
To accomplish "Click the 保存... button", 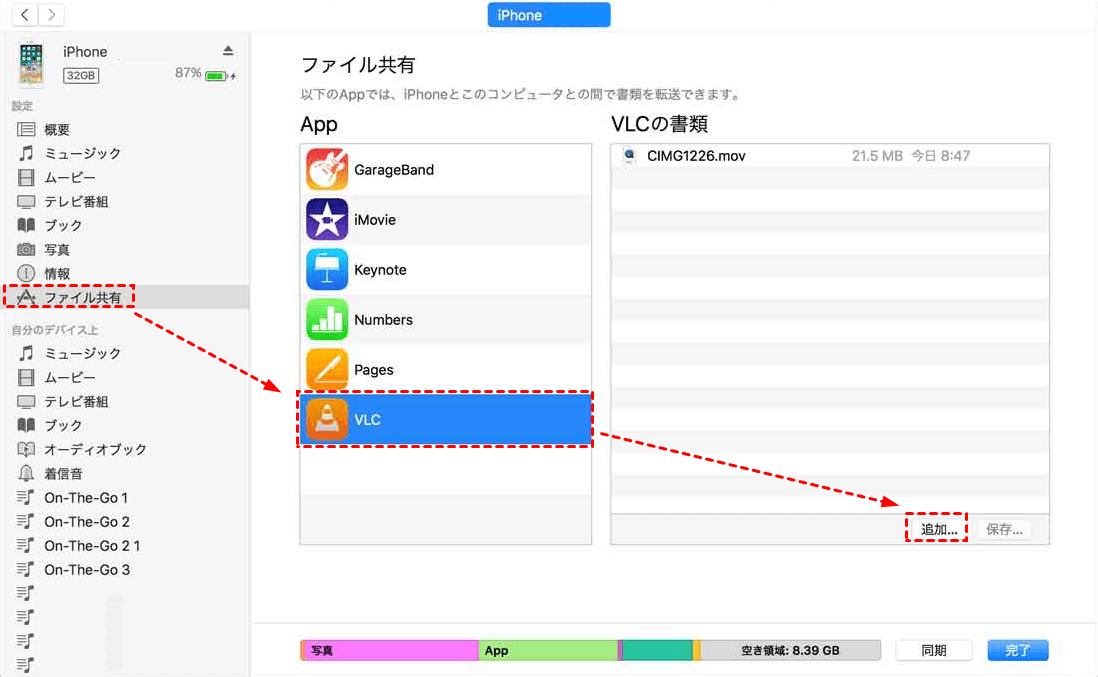I will 1004,529.
